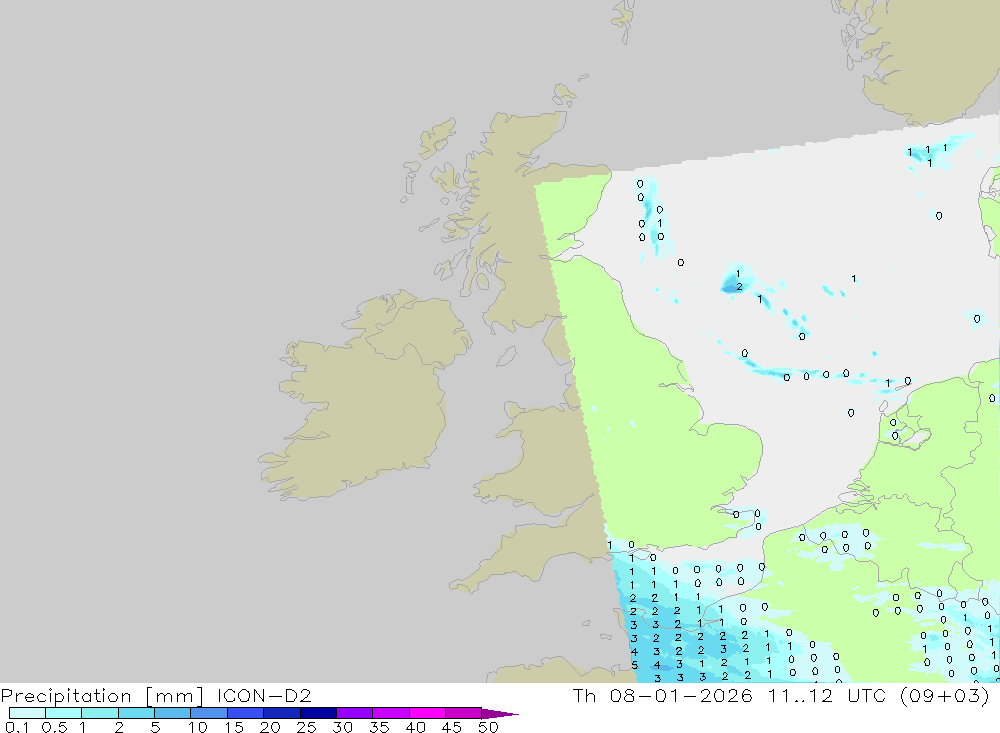Click the legend value '45'
Viewport: 1000px width, 733px height.
point(452,727)
